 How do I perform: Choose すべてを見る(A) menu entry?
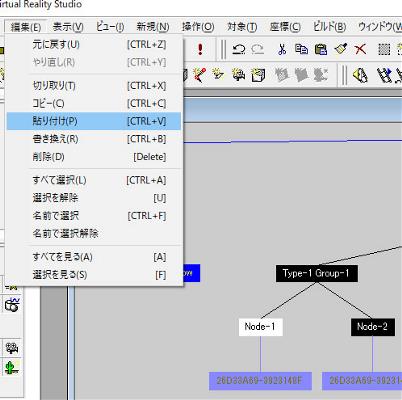coord(94,257)
